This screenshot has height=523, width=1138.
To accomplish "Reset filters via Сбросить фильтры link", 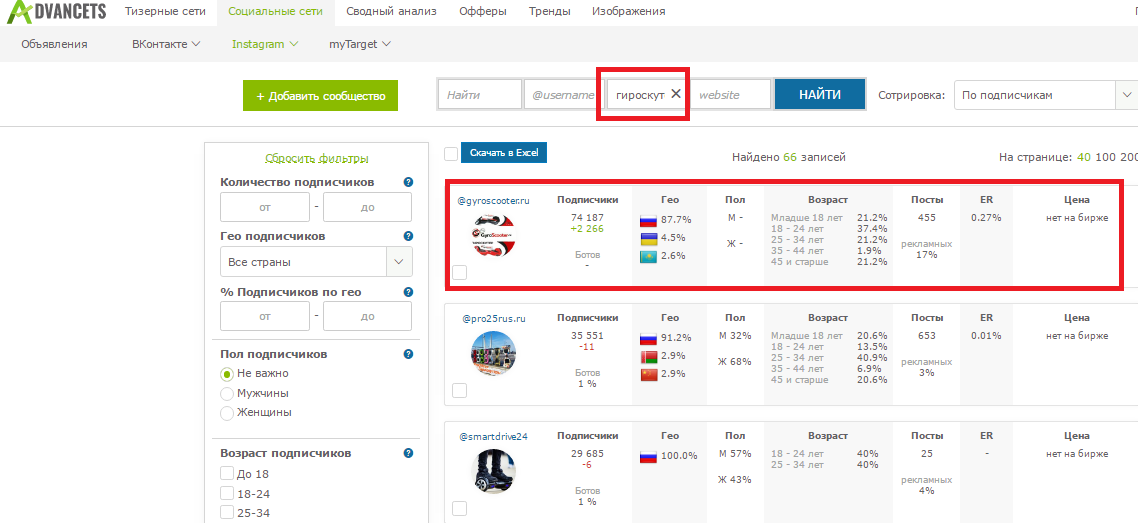I will 316,158.
